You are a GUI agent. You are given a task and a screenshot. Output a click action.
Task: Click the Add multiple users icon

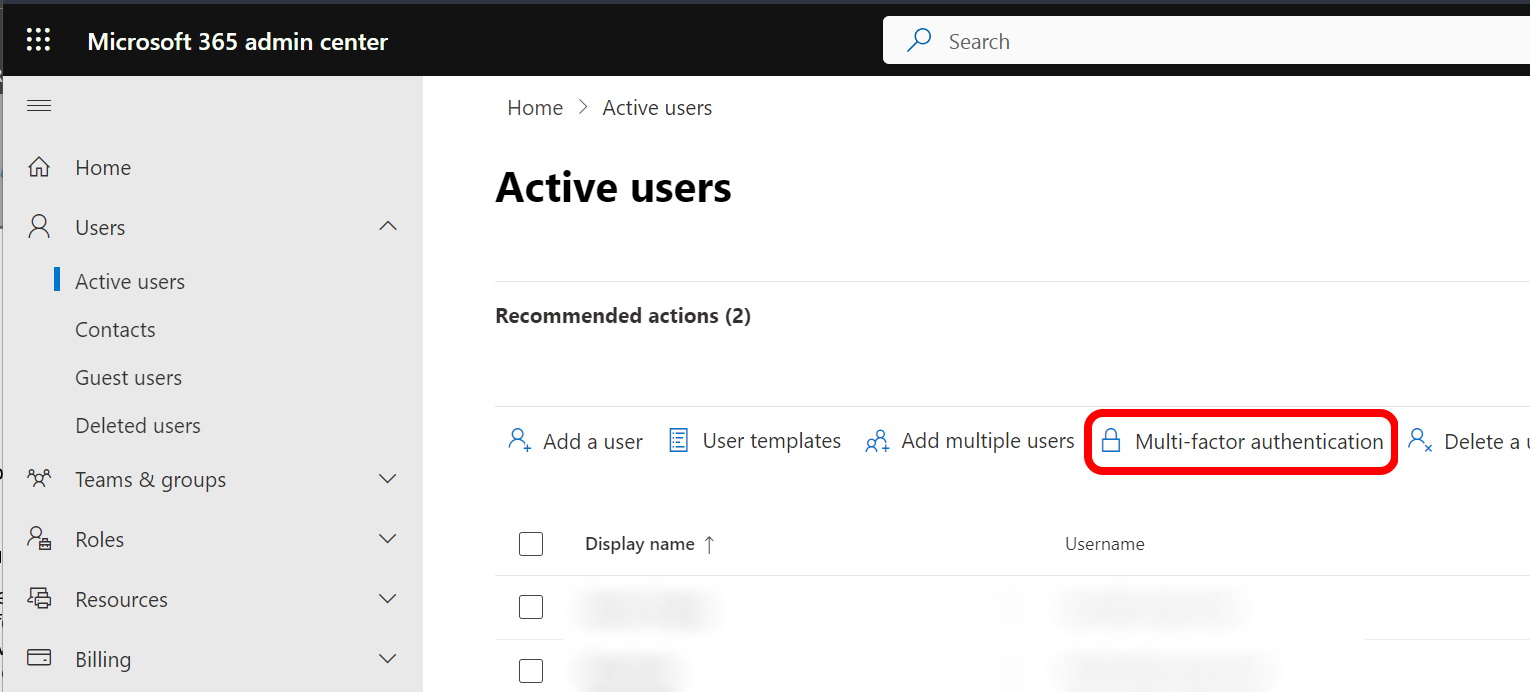tap(877, 441)
